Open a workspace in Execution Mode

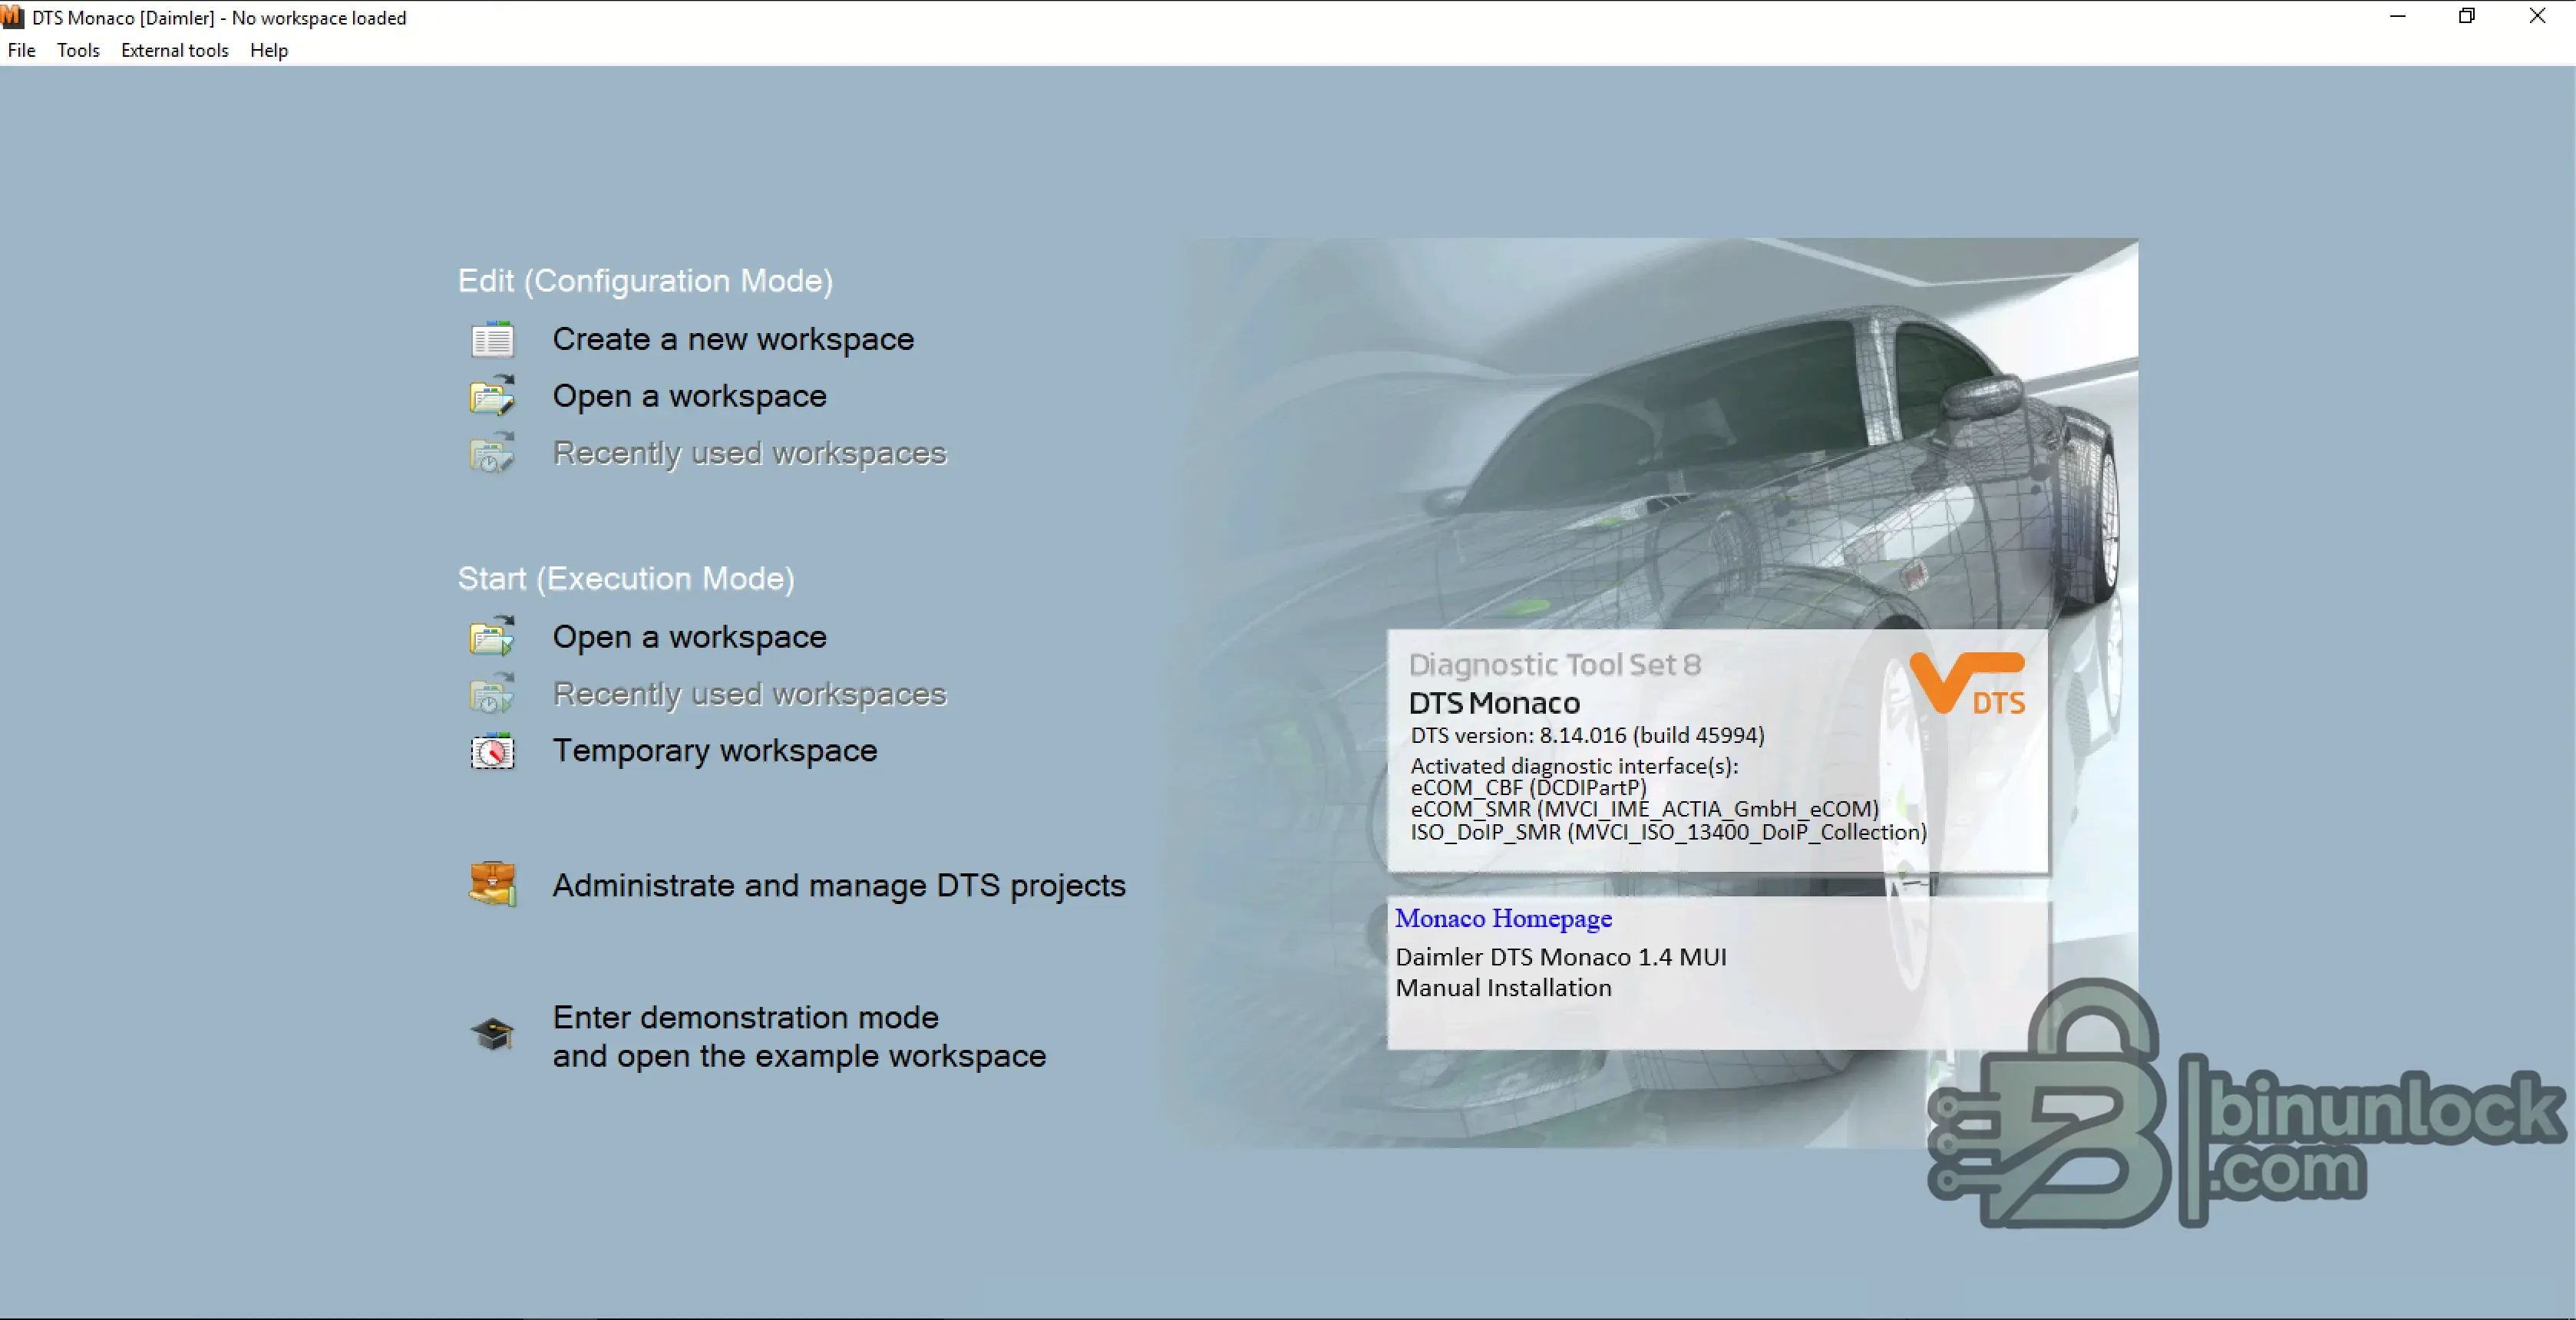pos(689,637)
